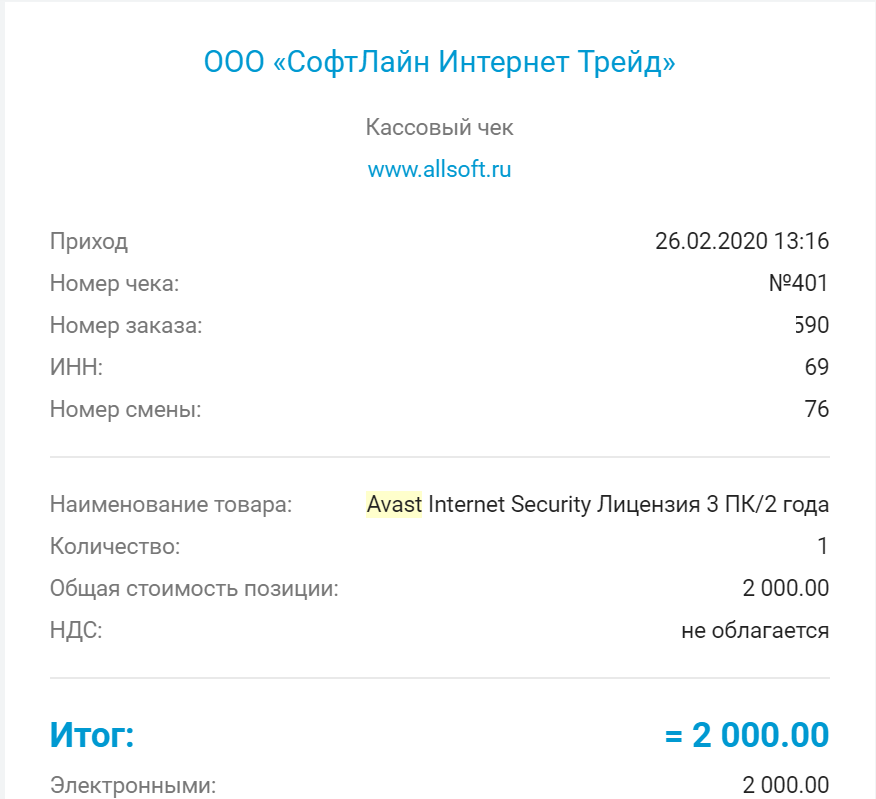Click the bold total amount = 2 000.00
Viewport: 876px width, 799px height.
click(x=747, y=736)
